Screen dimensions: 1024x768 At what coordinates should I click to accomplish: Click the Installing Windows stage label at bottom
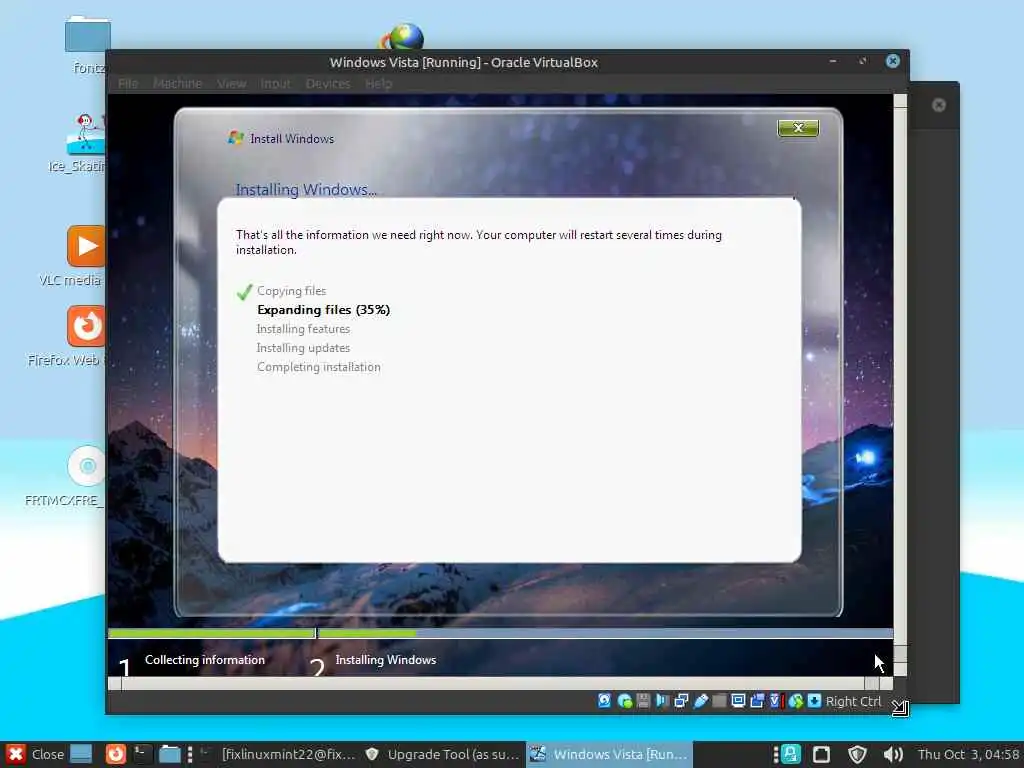click(385, 660)
